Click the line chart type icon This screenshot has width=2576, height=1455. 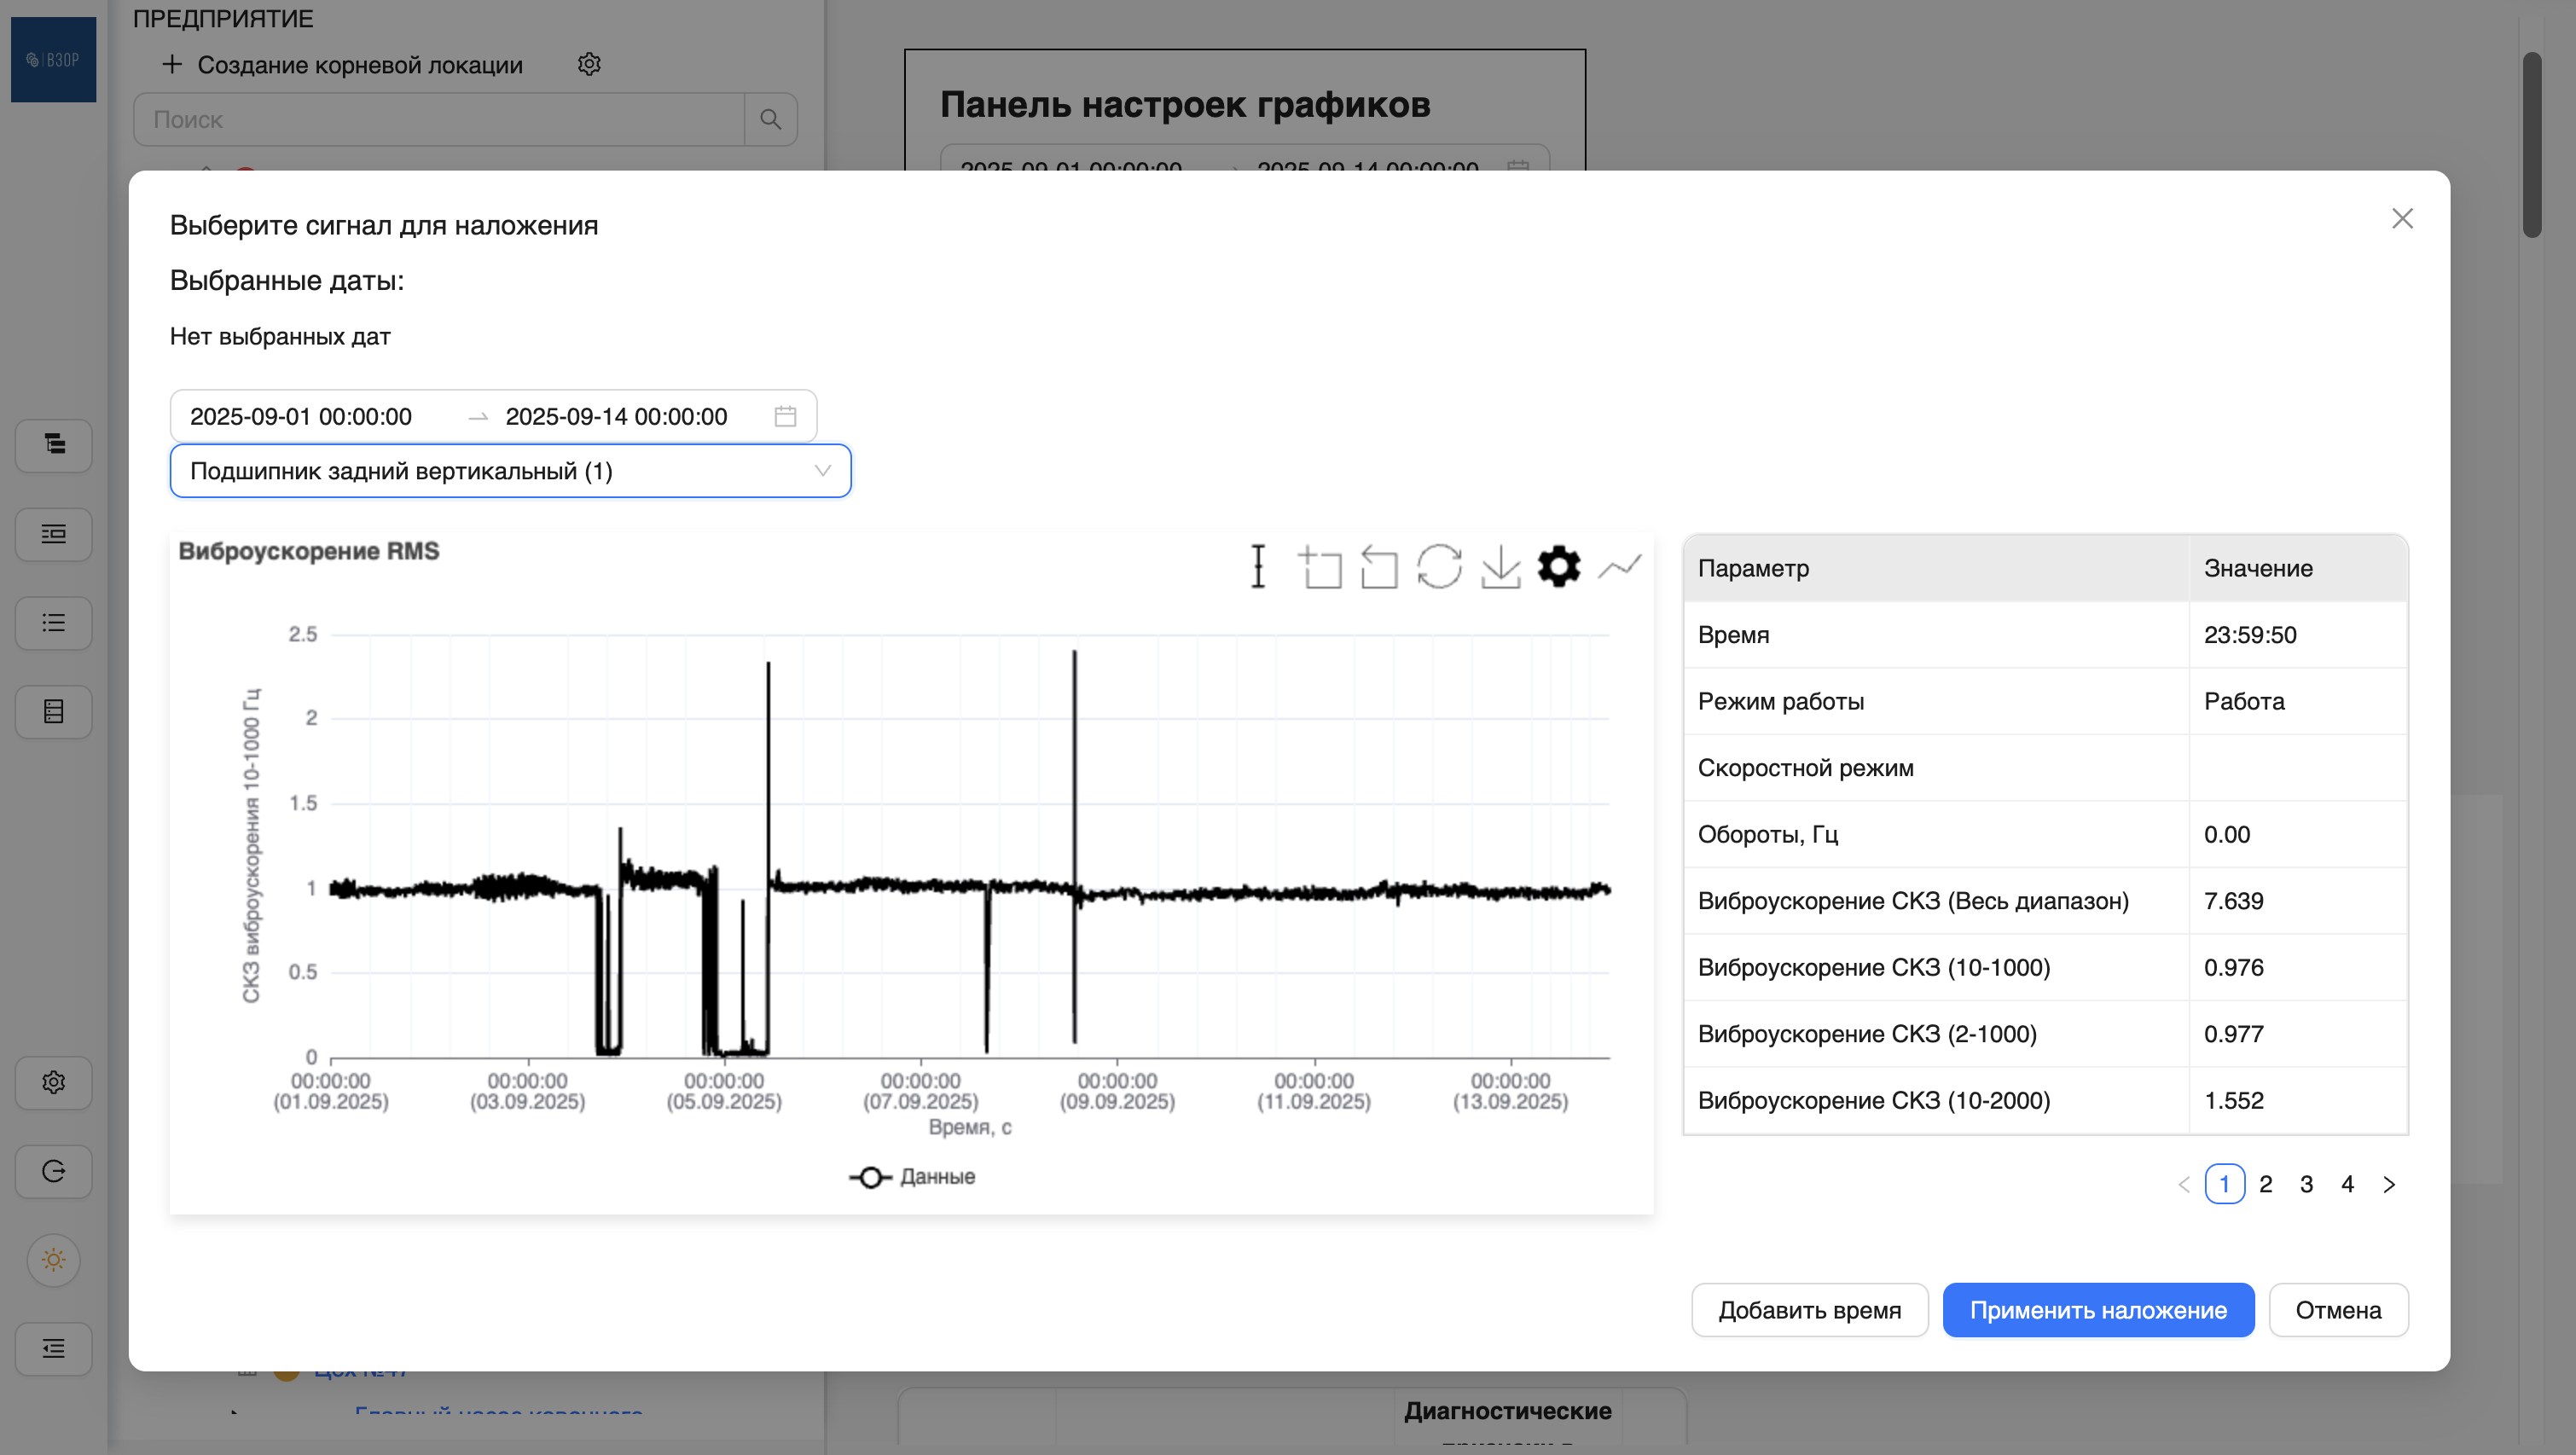(x=1619, y=567)
